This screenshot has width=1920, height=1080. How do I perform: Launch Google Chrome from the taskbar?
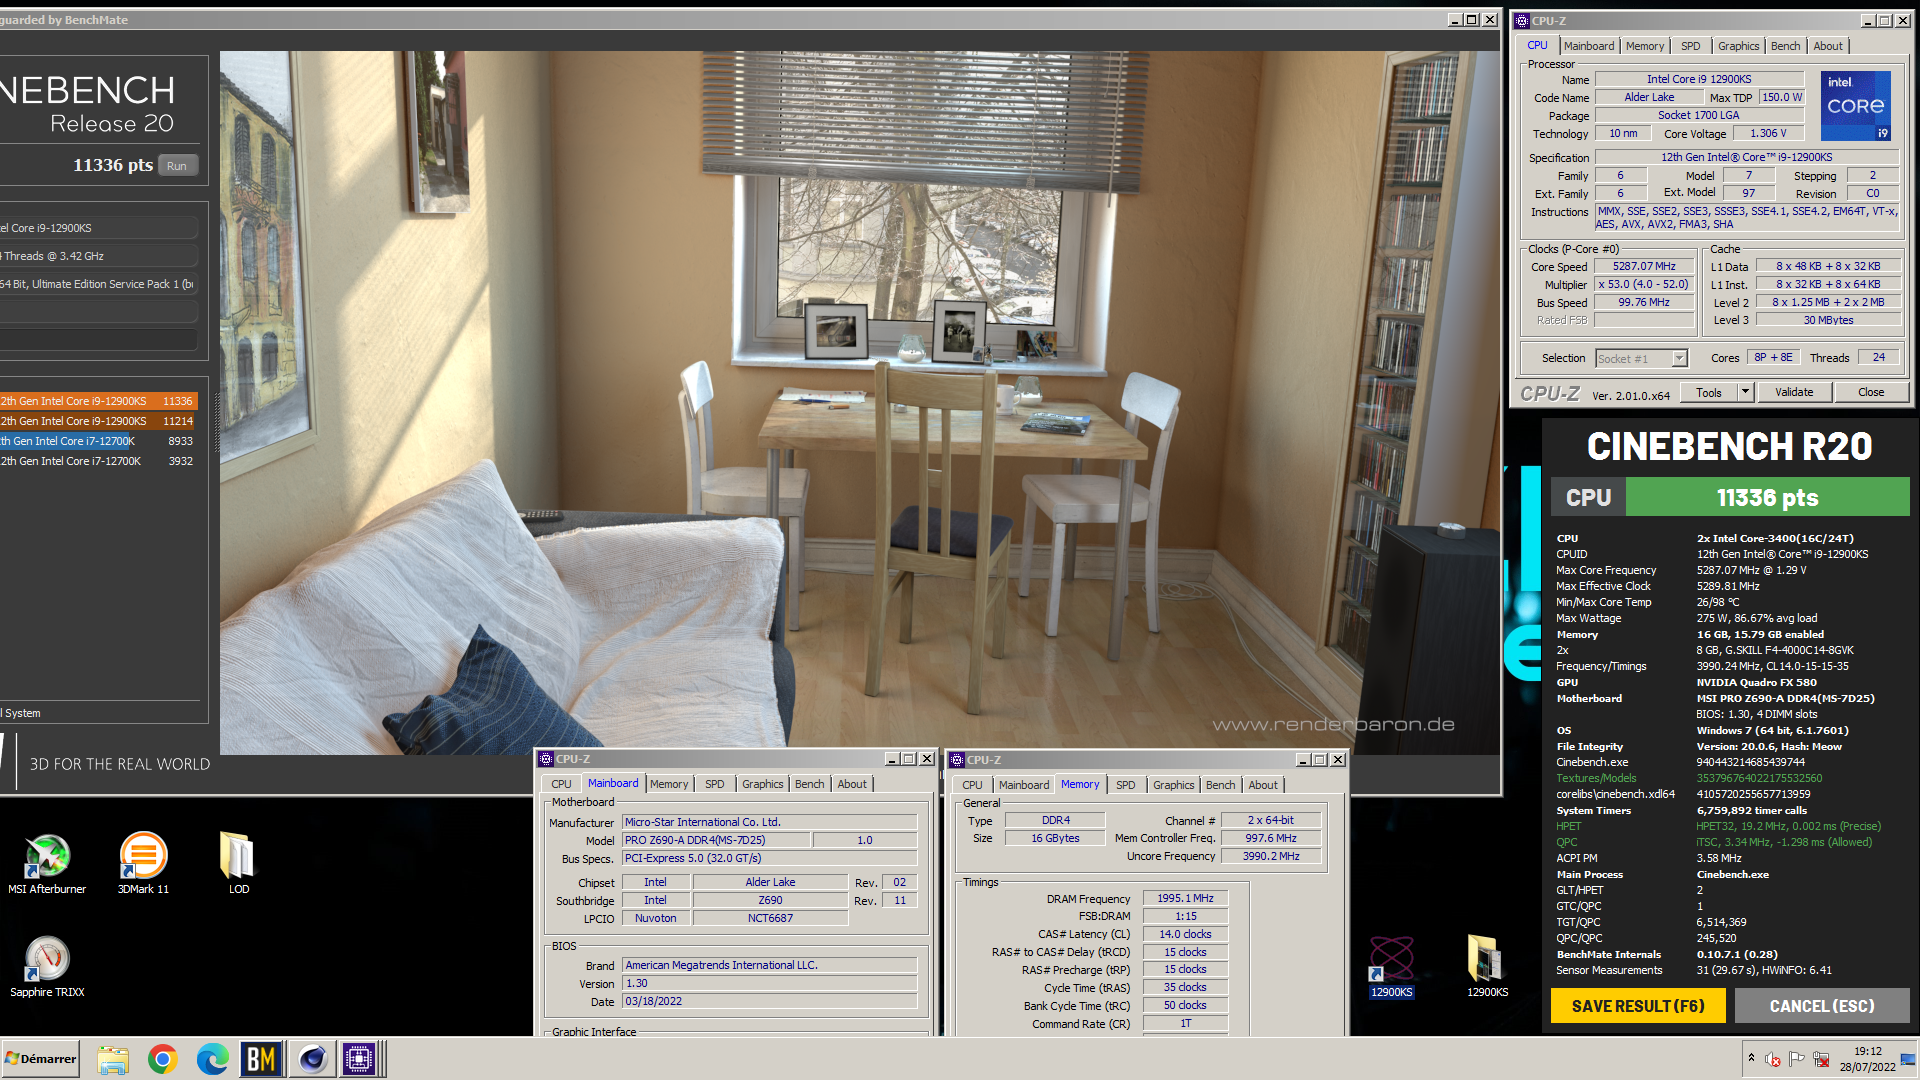(162, 1059)
